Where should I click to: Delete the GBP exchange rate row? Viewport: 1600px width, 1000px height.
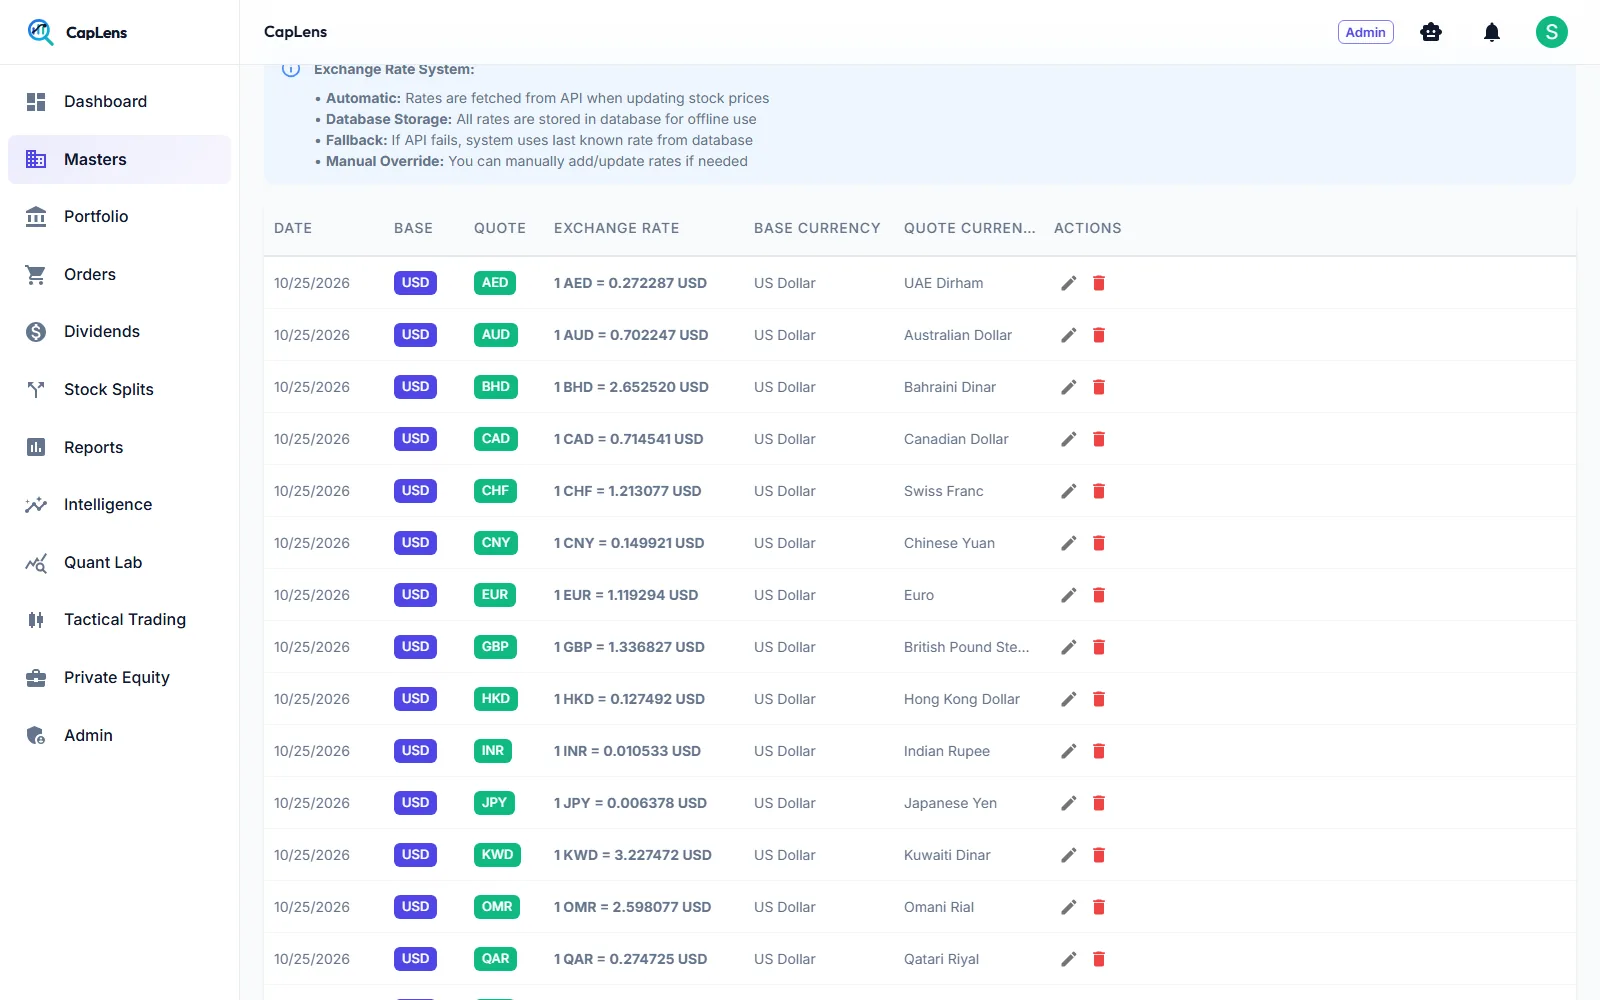coord(1099,647)
